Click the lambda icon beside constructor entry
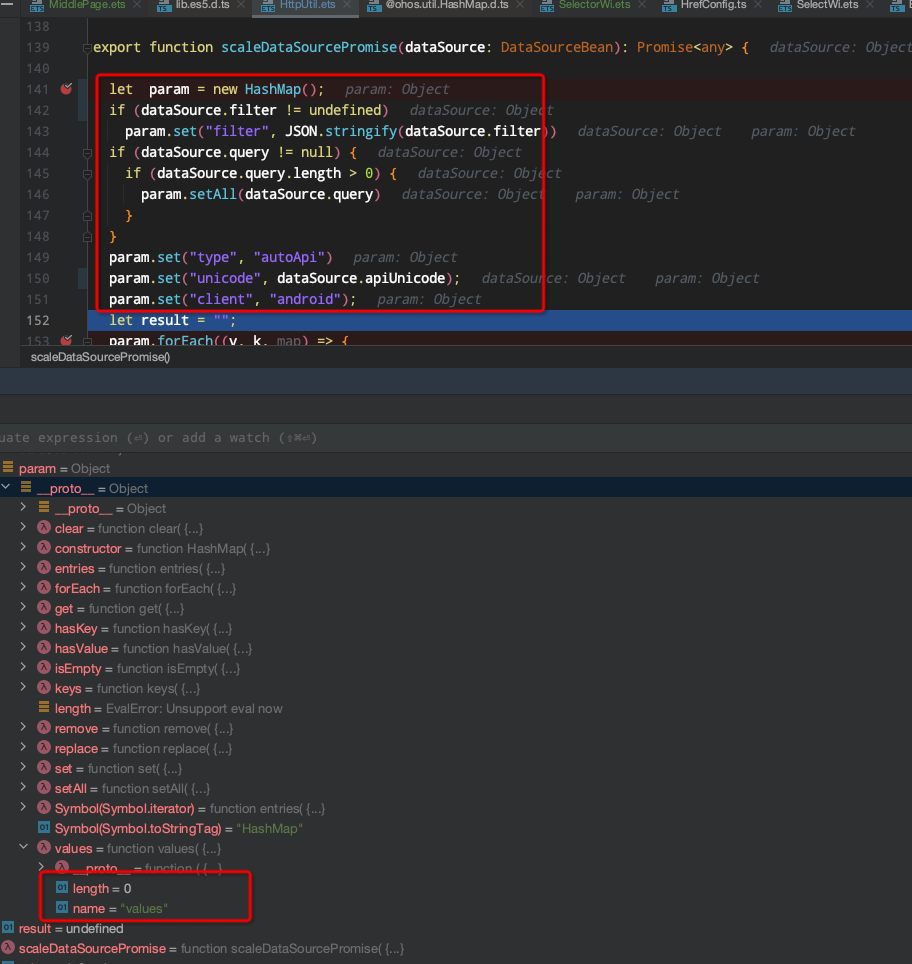This screenshot has width=912, height=964. pos(44,547)
